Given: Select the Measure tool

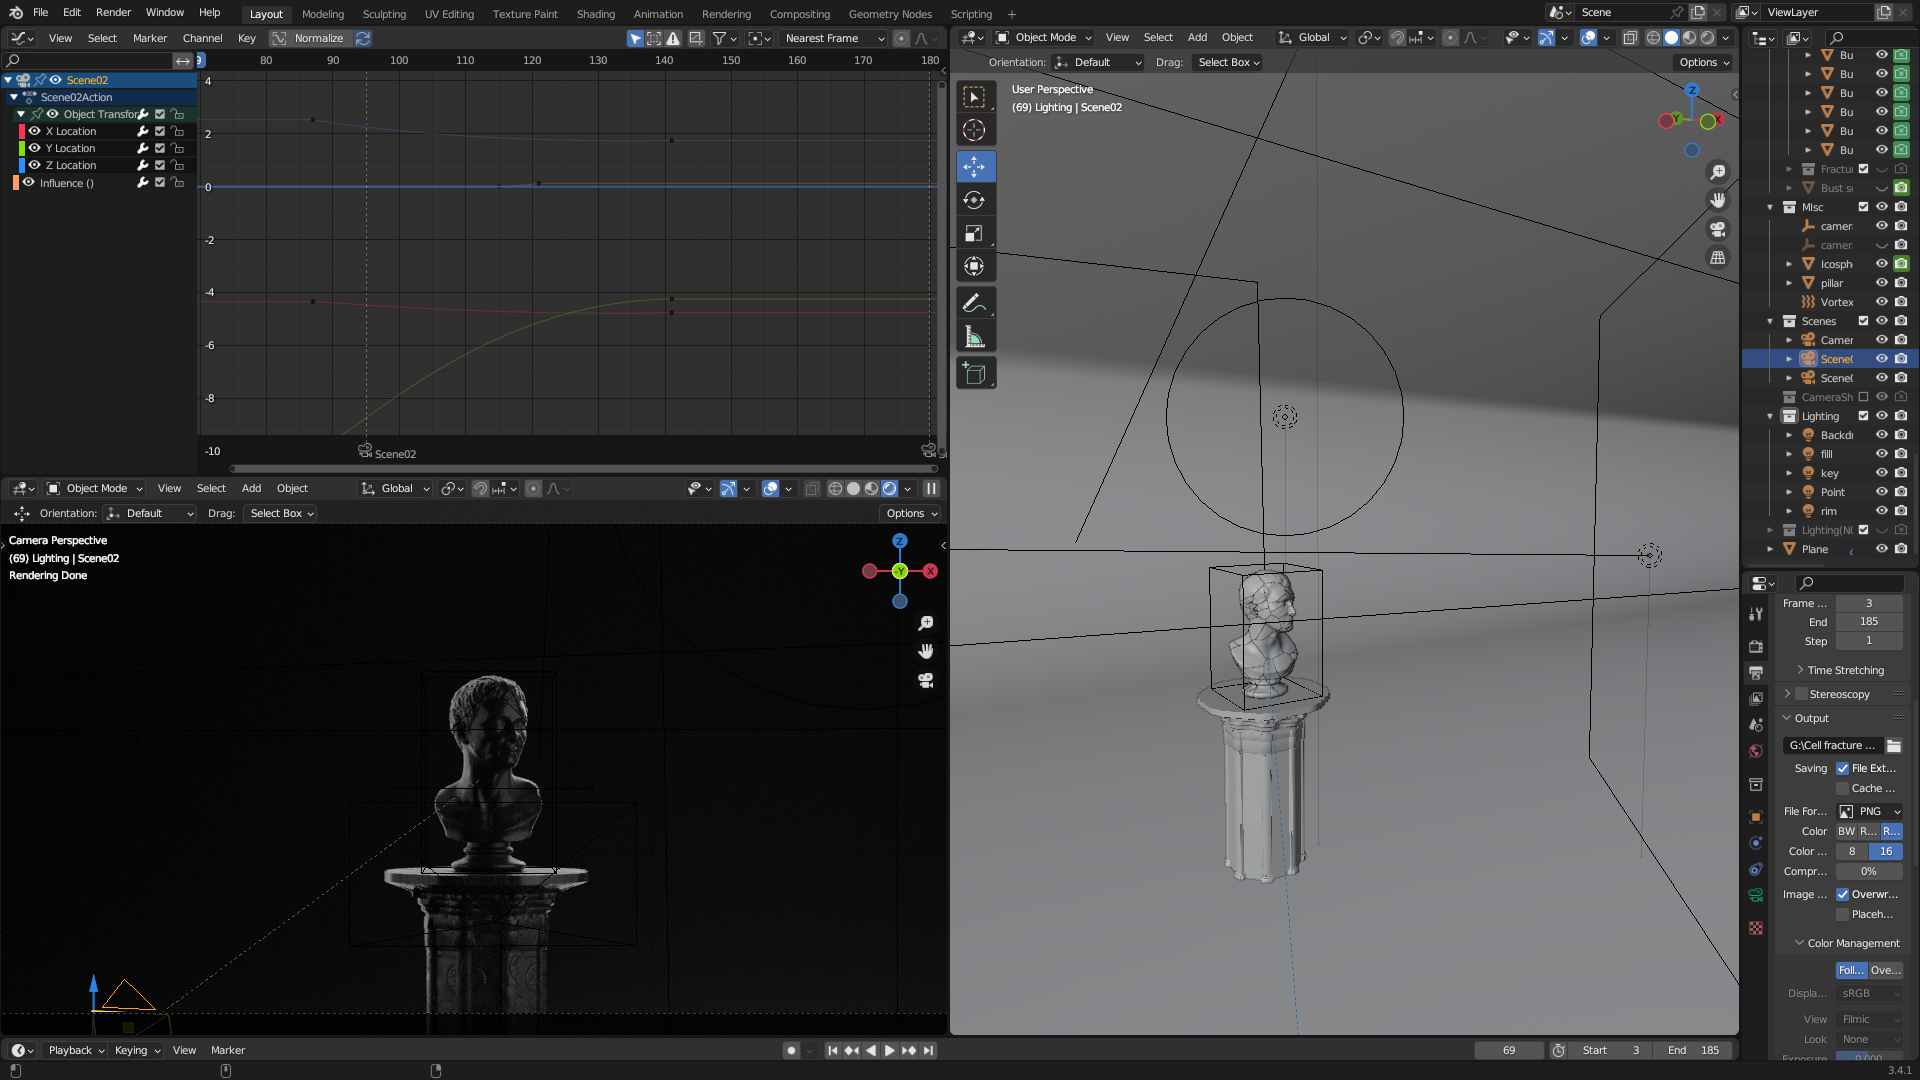Looking at the screenshot, I should pos(975,335).
